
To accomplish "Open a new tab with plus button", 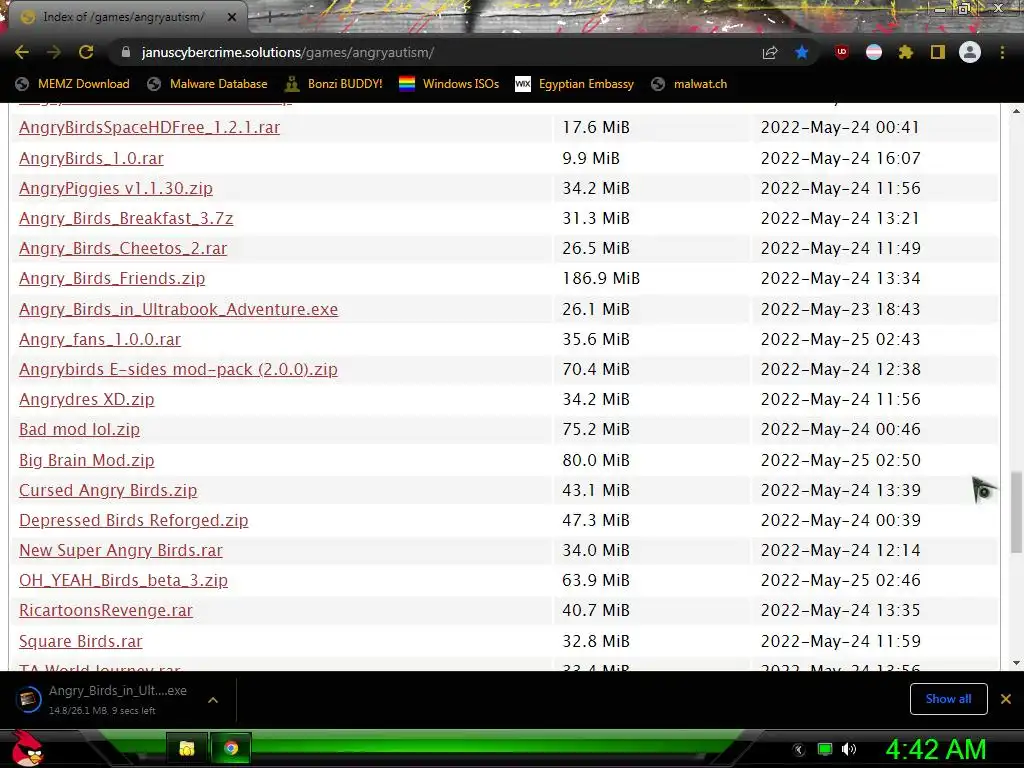I will pos(268,18).
